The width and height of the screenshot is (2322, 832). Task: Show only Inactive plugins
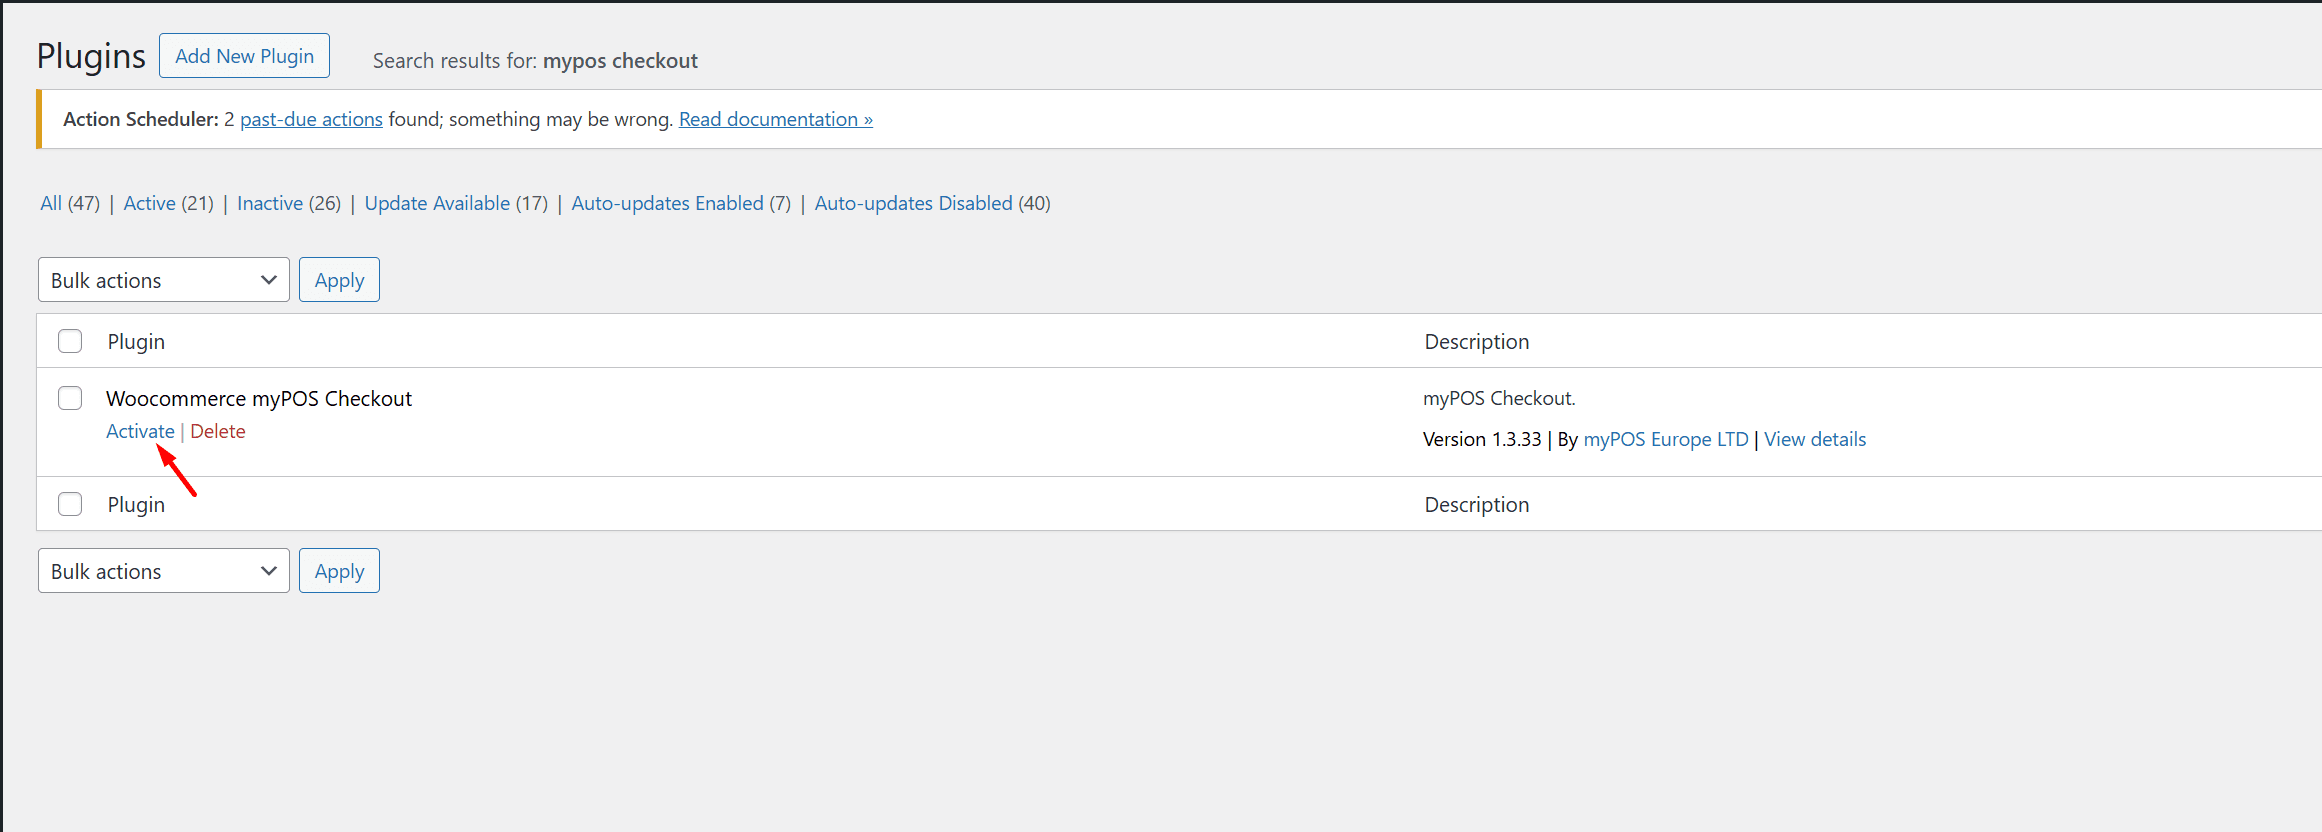tap(269, 203)
